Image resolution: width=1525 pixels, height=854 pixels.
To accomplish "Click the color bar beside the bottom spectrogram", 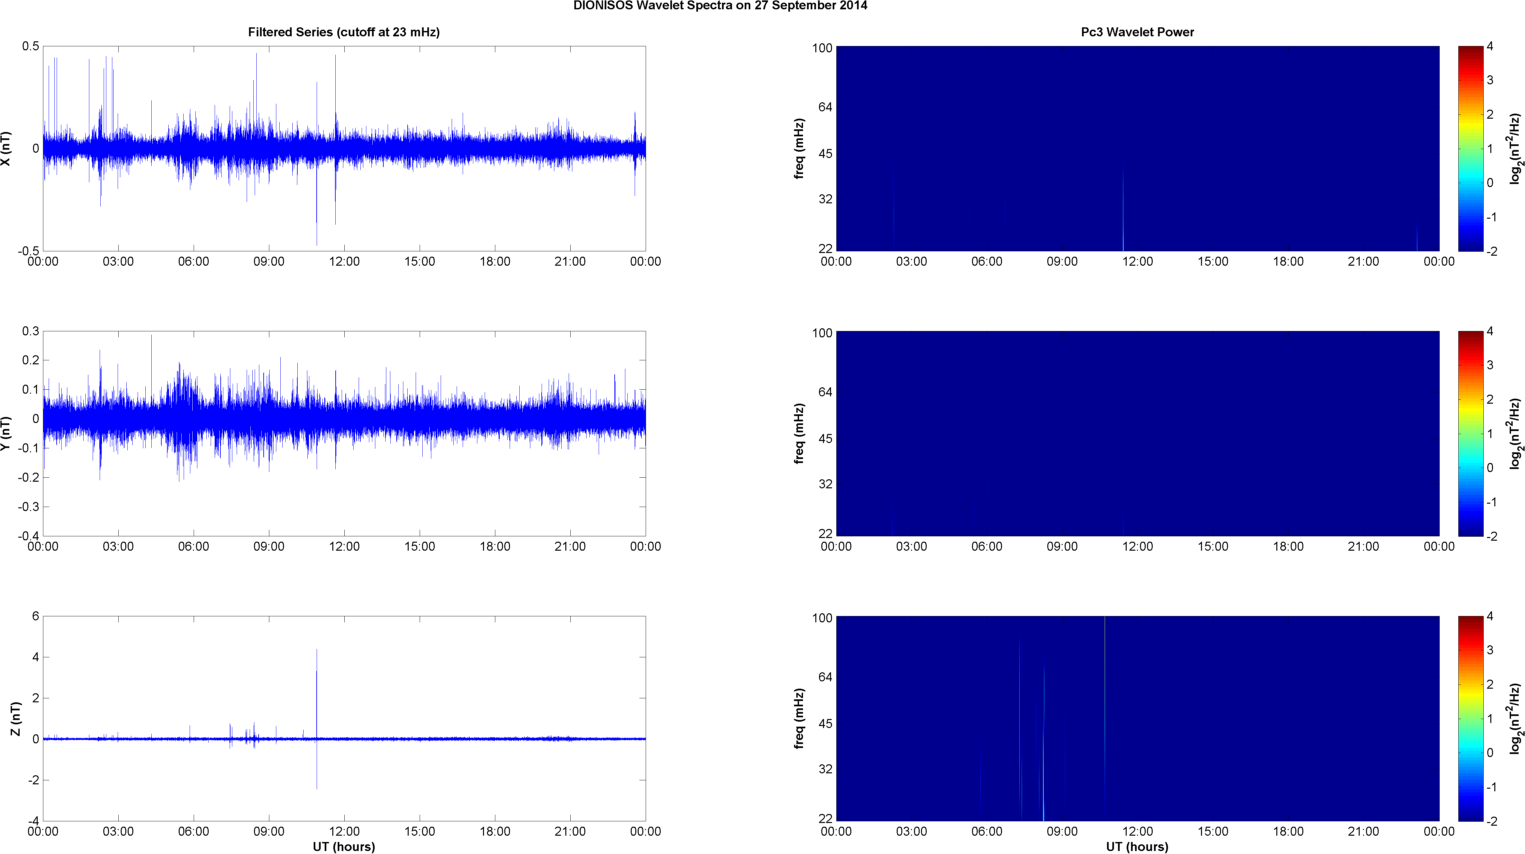I will 1470,718.
